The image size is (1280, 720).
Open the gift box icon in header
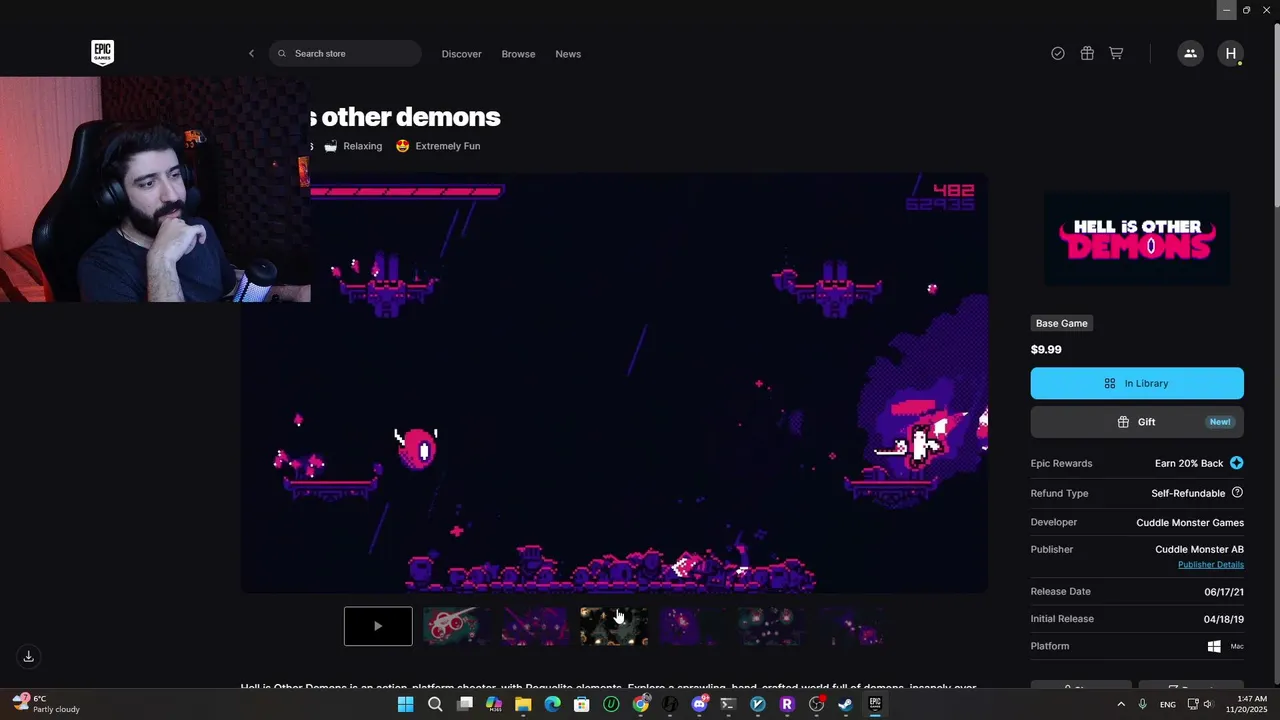pos(1087,54)
